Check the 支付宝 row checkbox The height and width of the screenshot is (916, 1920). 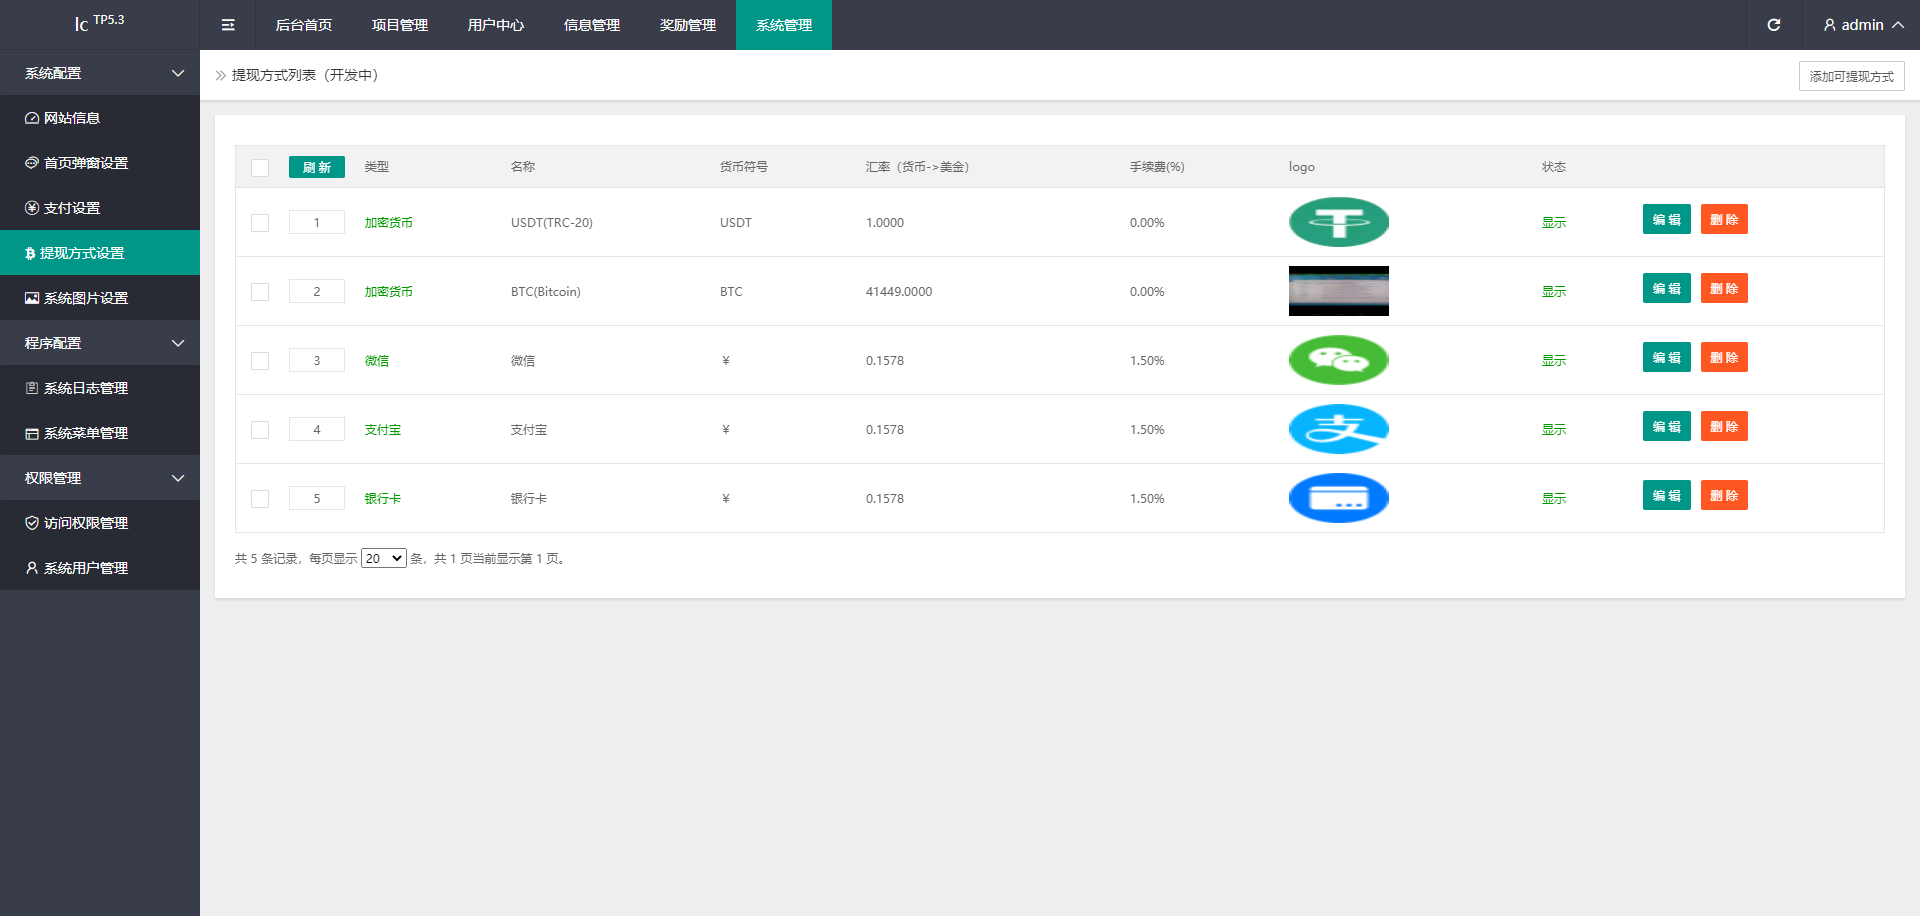(260, 430)
